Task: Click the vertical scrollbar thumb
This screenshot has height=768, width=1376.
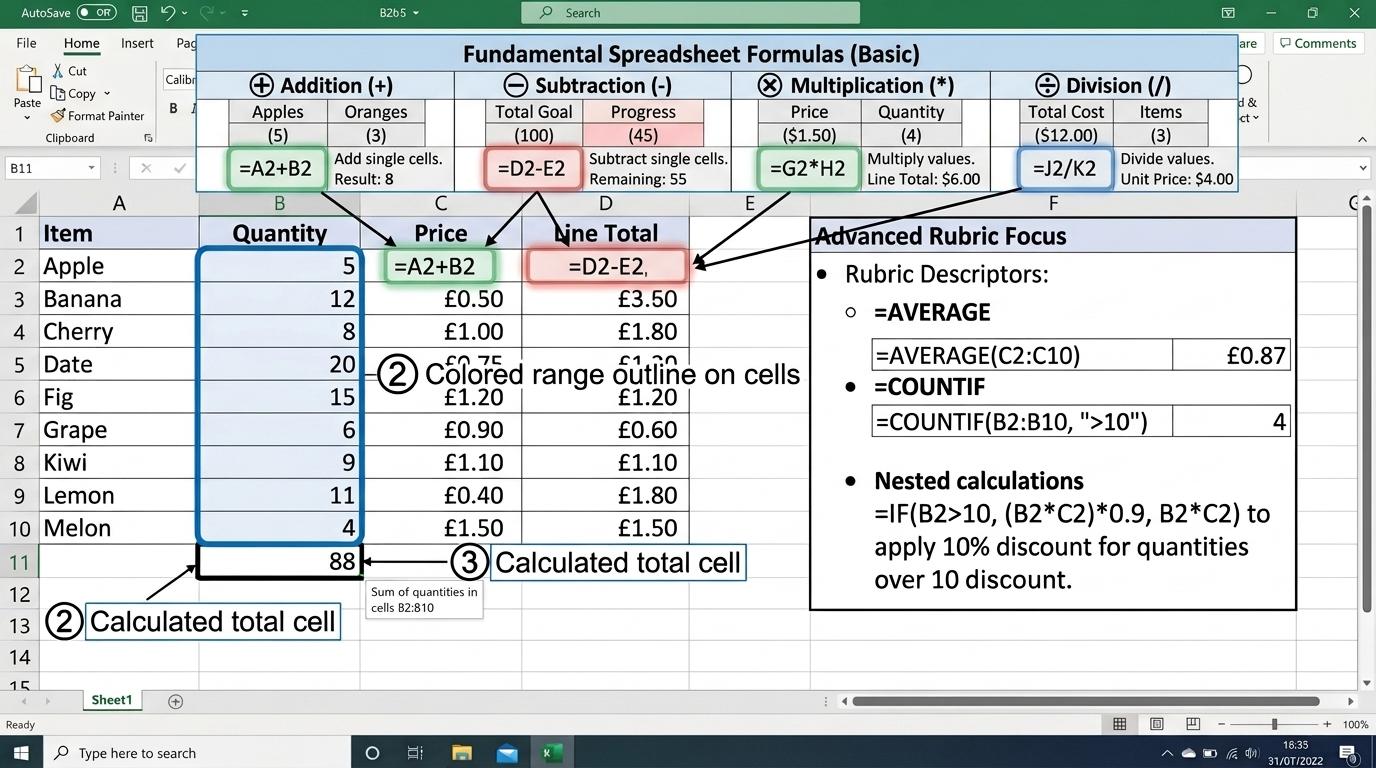Action: point(1366,410)
